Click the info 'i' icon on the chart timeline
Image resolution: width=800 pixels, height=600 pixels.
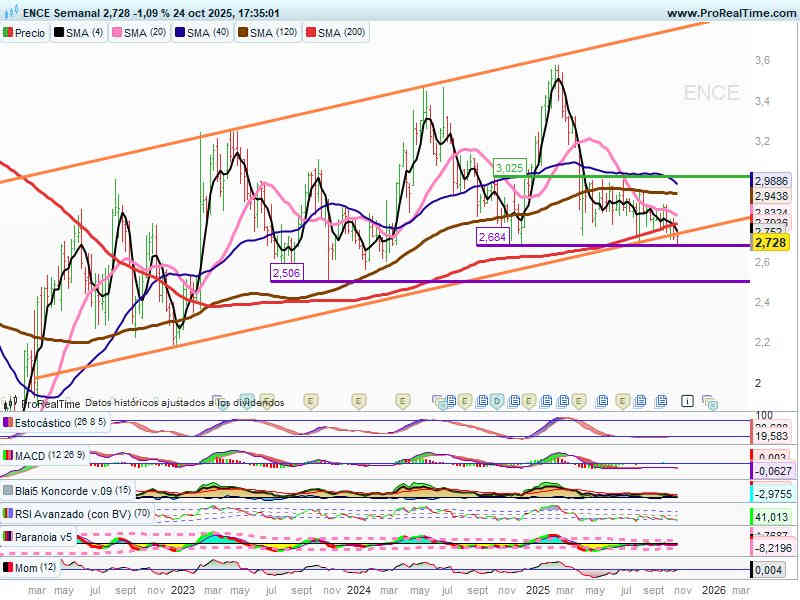click(687, 401)
